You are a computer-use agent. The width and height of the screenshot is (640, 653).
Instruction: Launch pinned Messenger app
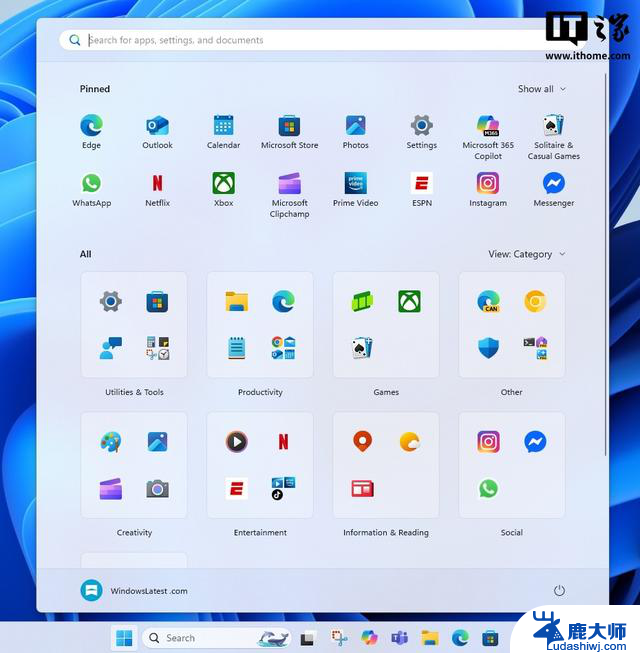point(553,189)
